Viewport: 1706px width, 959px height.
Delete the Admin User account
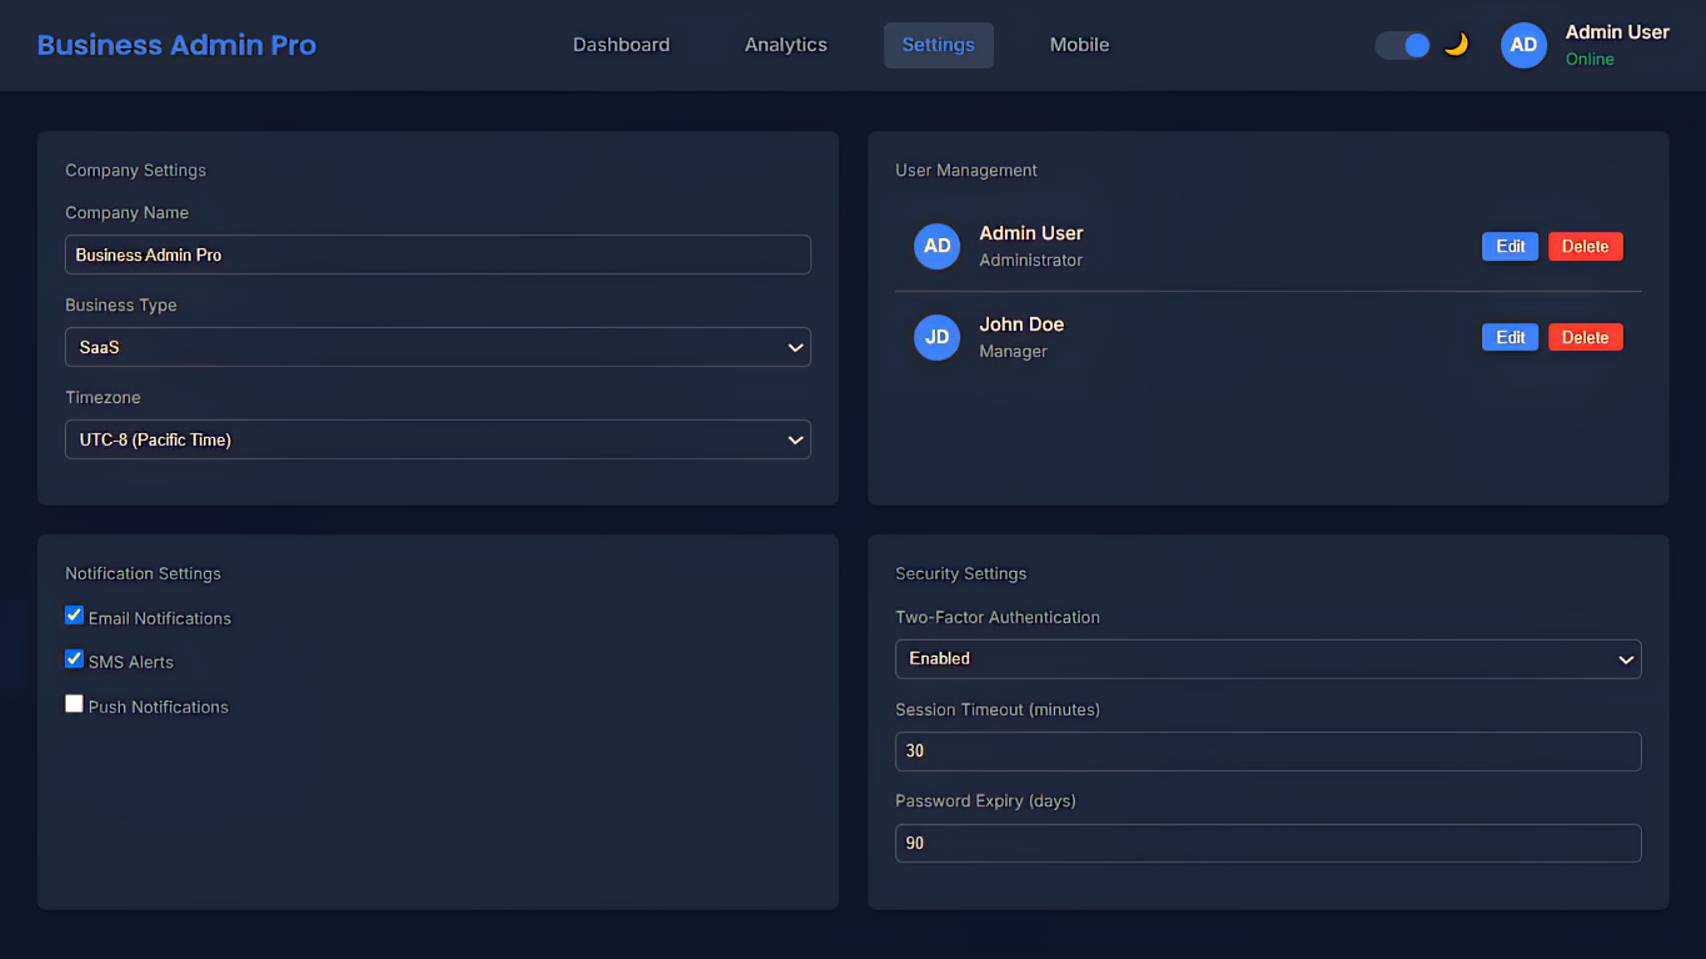(x=1585, y=246)
